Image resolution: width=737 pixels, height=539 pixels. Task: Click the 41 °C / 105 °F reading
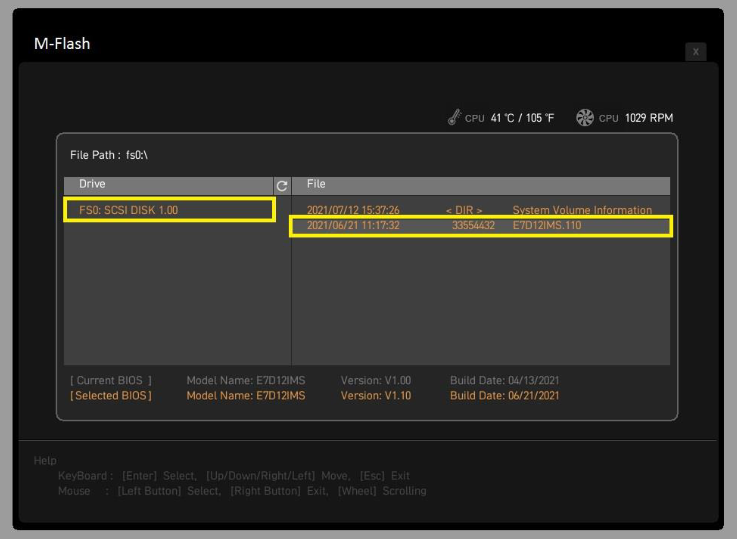coord(522,118)
